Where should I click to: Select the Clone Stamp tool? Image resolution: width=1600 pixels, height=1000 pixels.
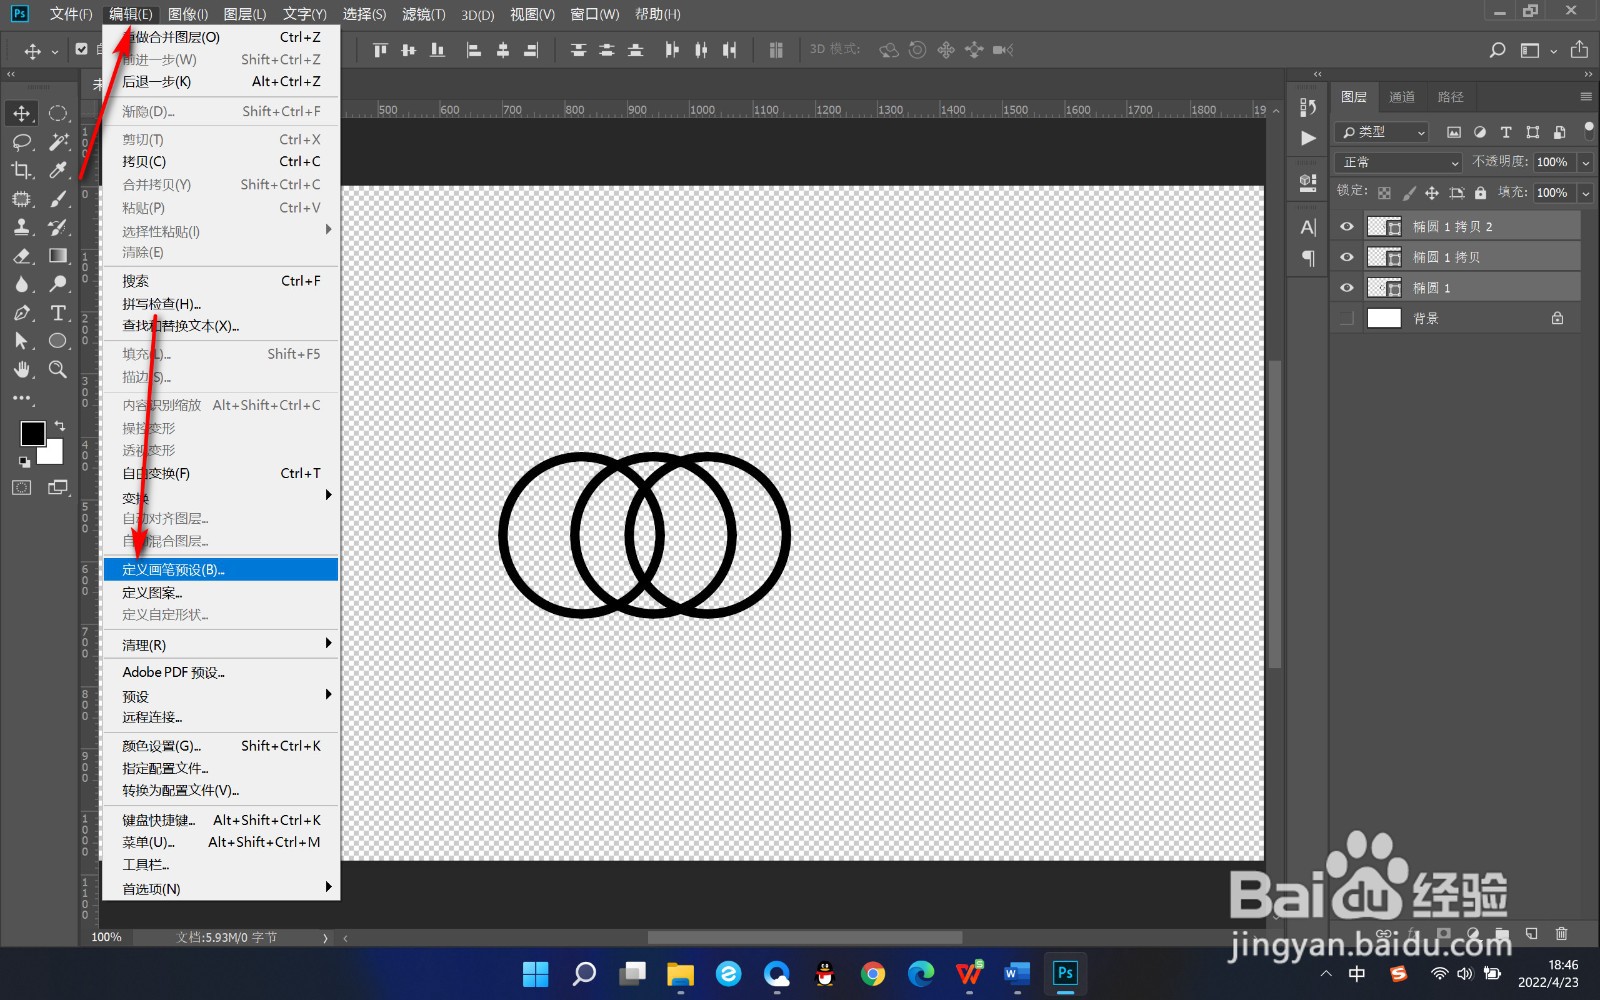(22, 228)
